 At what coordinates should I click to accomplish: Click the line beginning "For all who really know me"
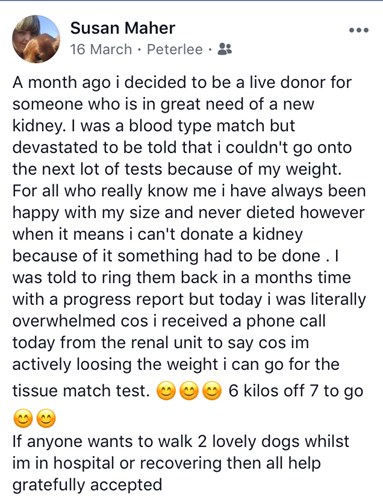189,191
